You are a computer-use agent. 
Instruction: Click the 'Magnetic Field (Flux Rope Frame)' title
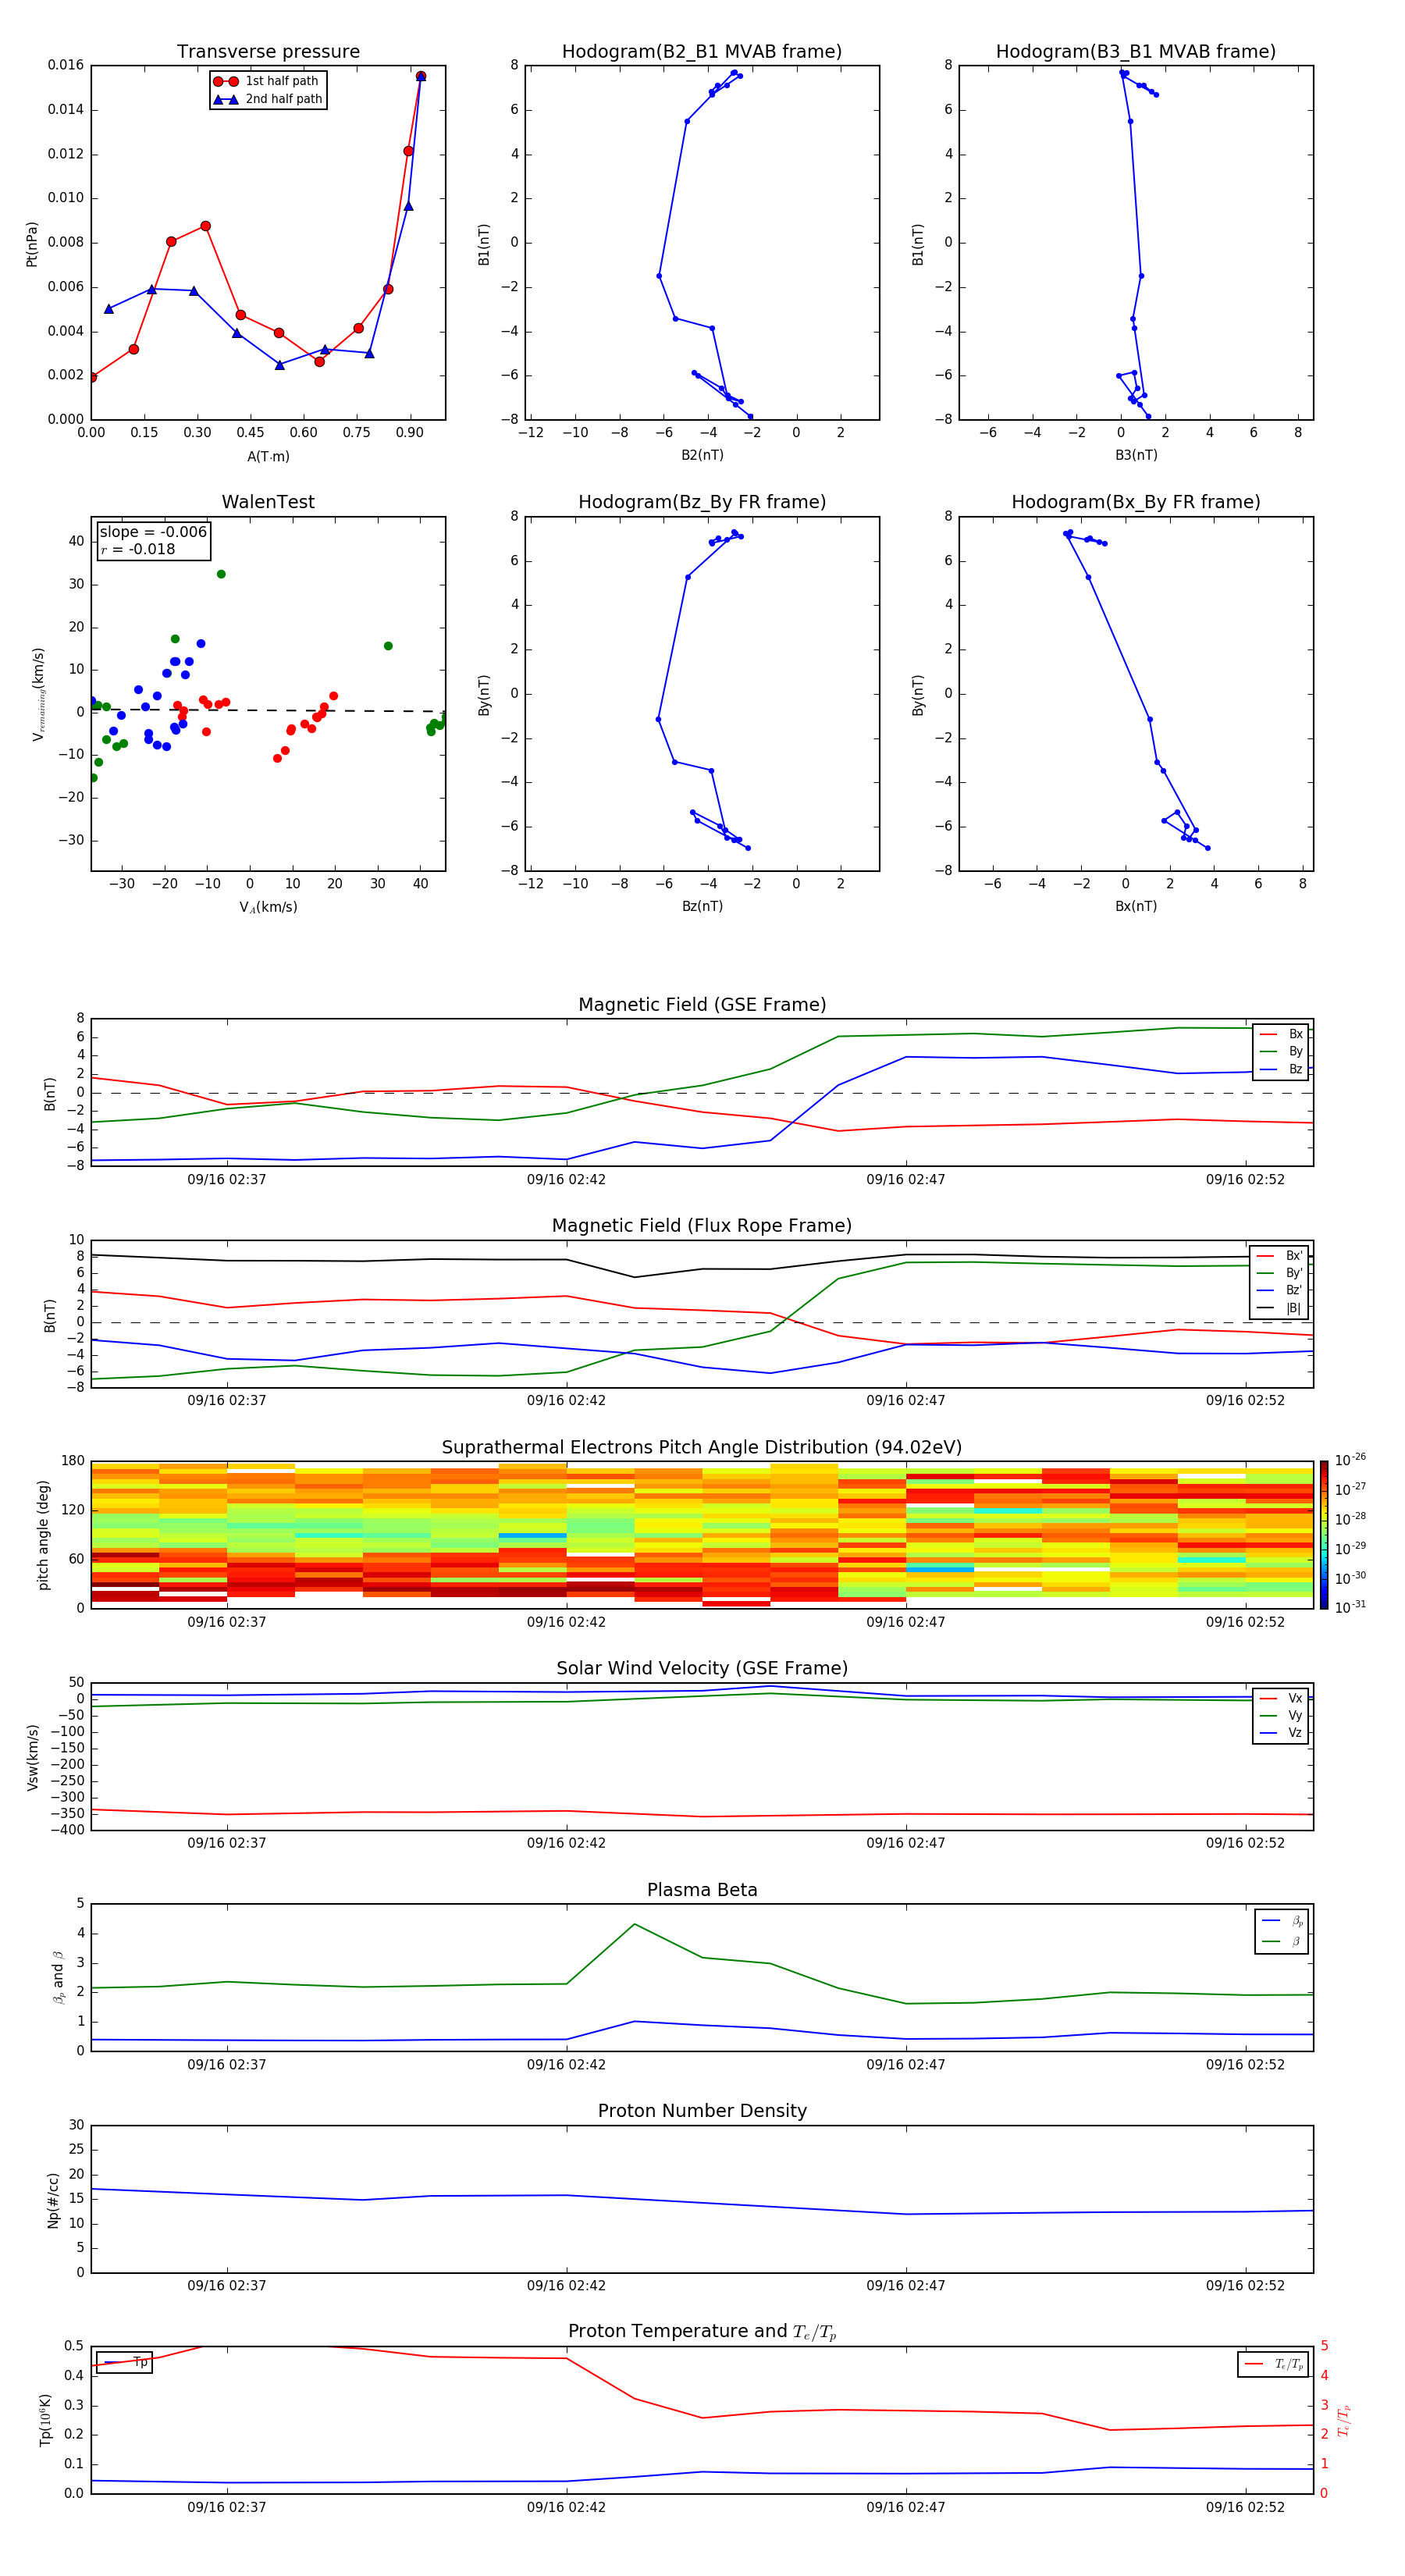pos(702,1226)
